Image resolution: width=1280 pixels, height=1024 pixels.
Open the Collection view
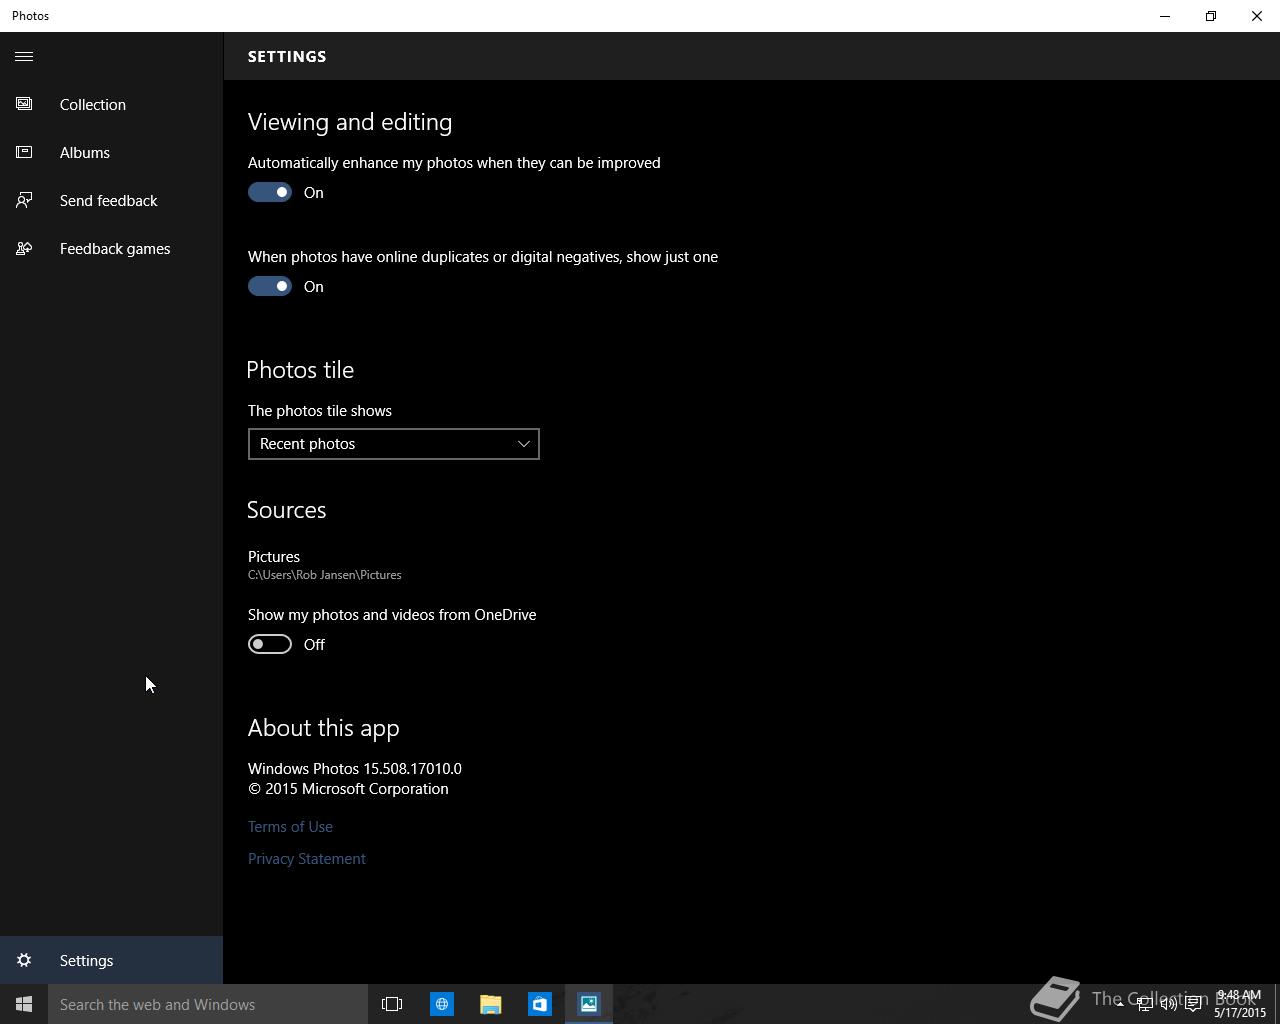click(x=111, y=104)
